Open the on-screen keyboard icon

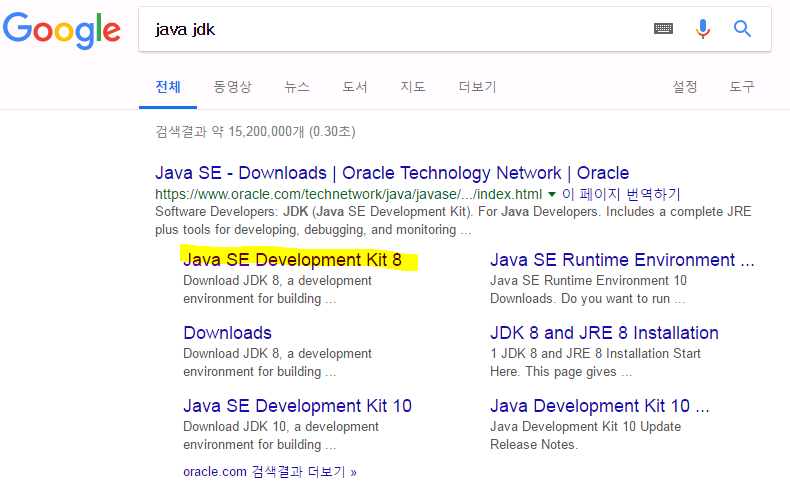663,29
